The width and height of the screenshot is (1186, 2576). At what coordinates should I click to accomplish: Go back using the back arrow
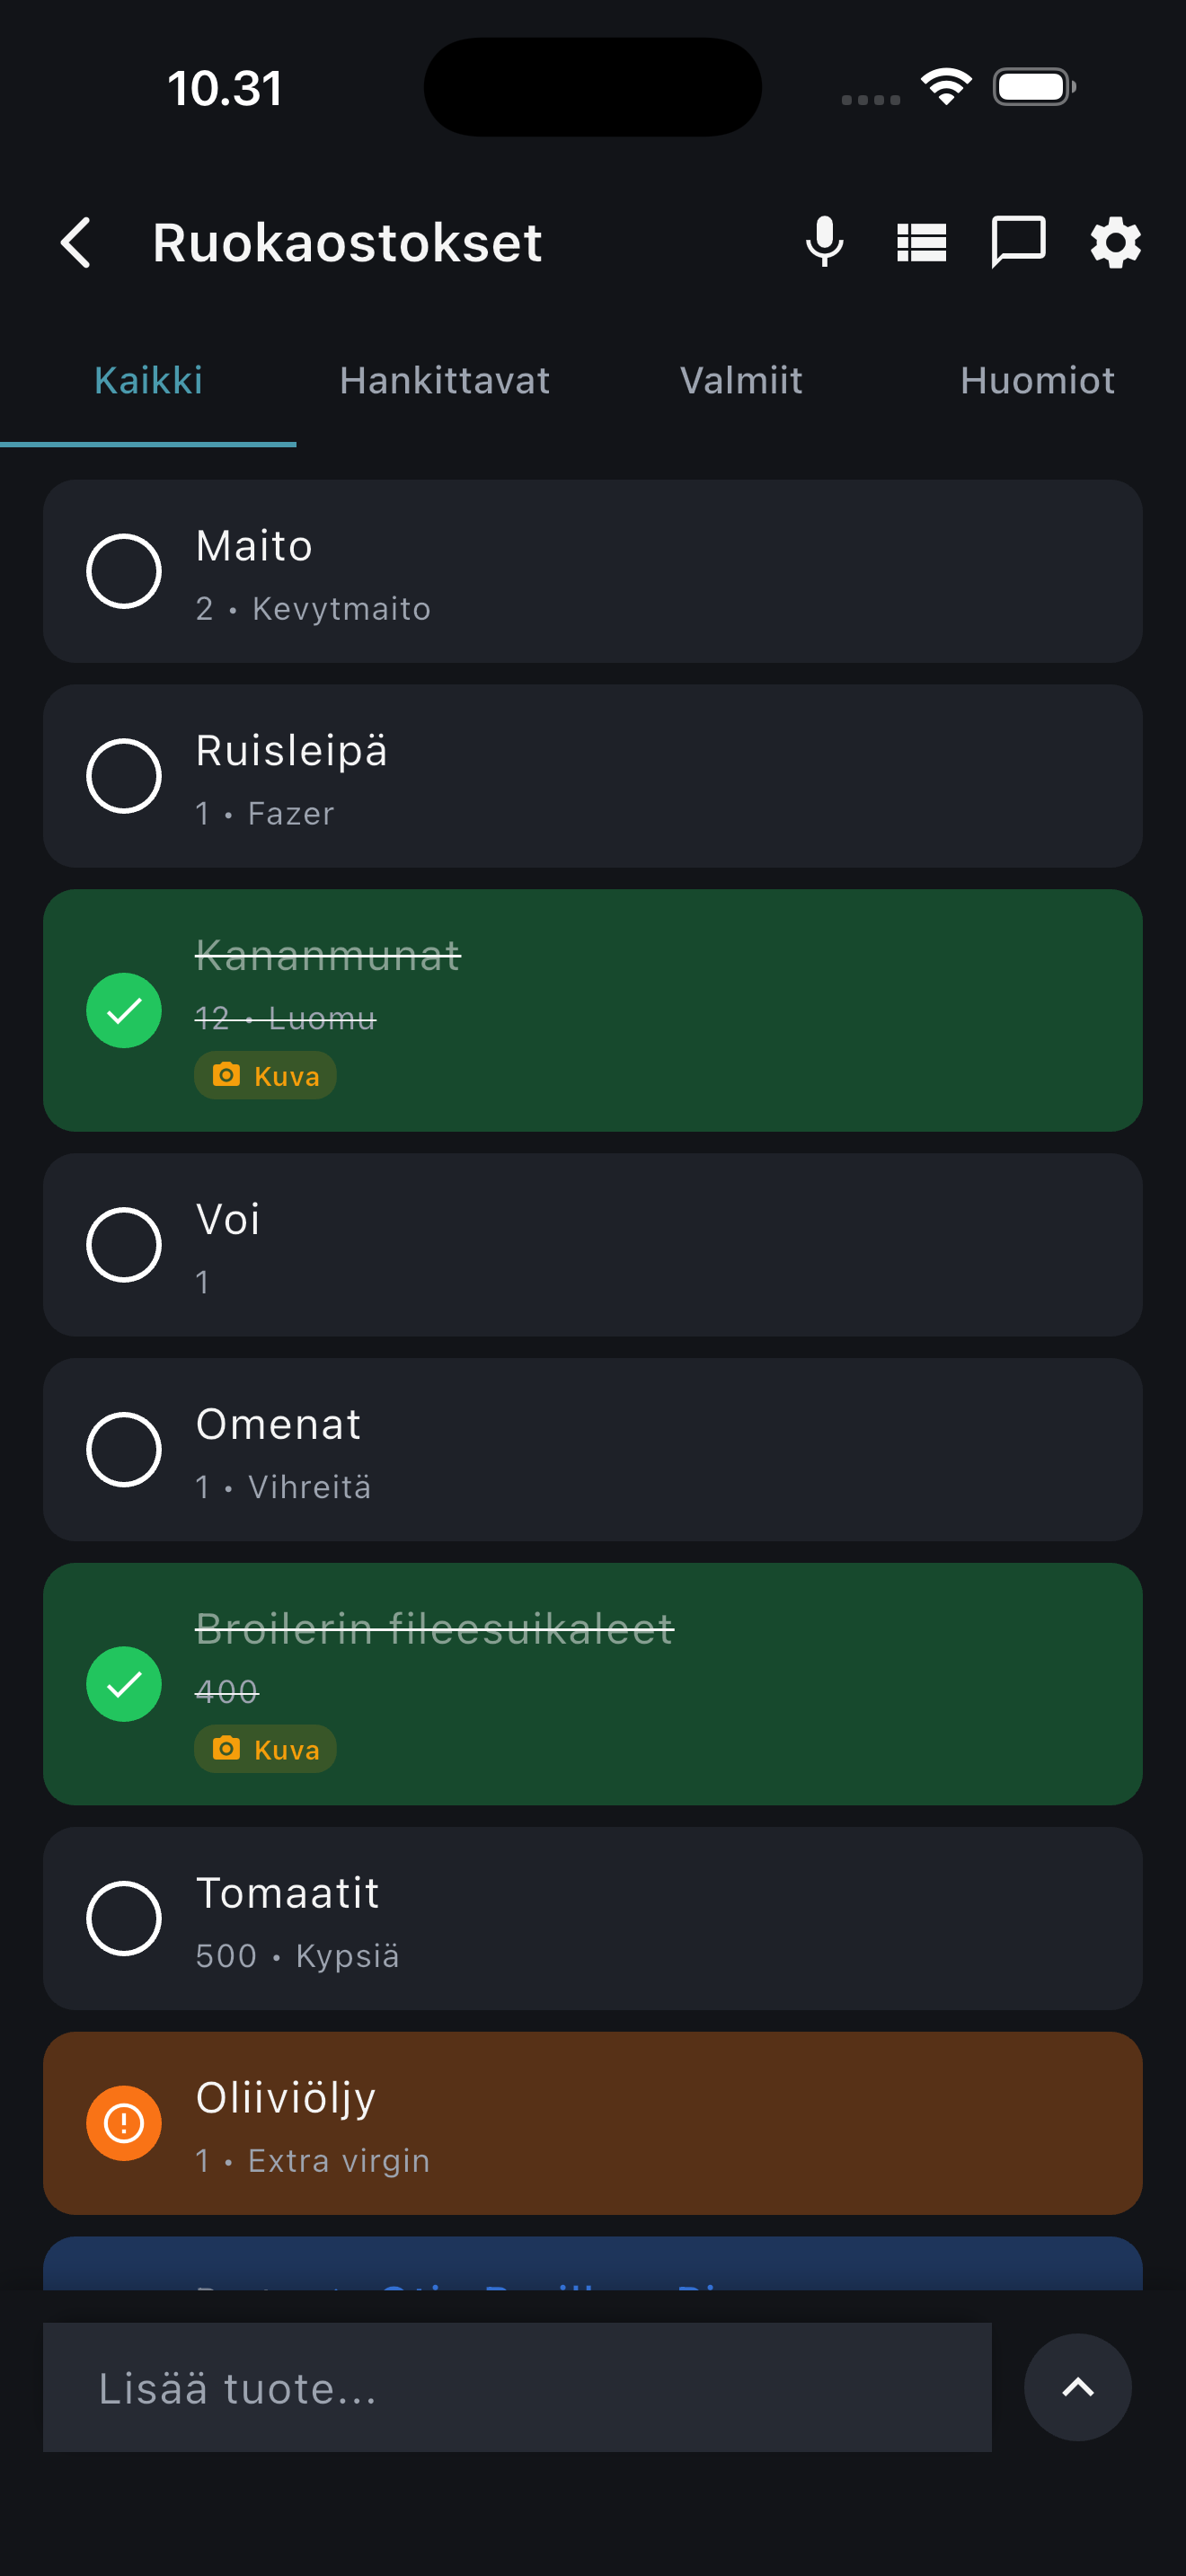pyautogui.click(x=76, y=241)
